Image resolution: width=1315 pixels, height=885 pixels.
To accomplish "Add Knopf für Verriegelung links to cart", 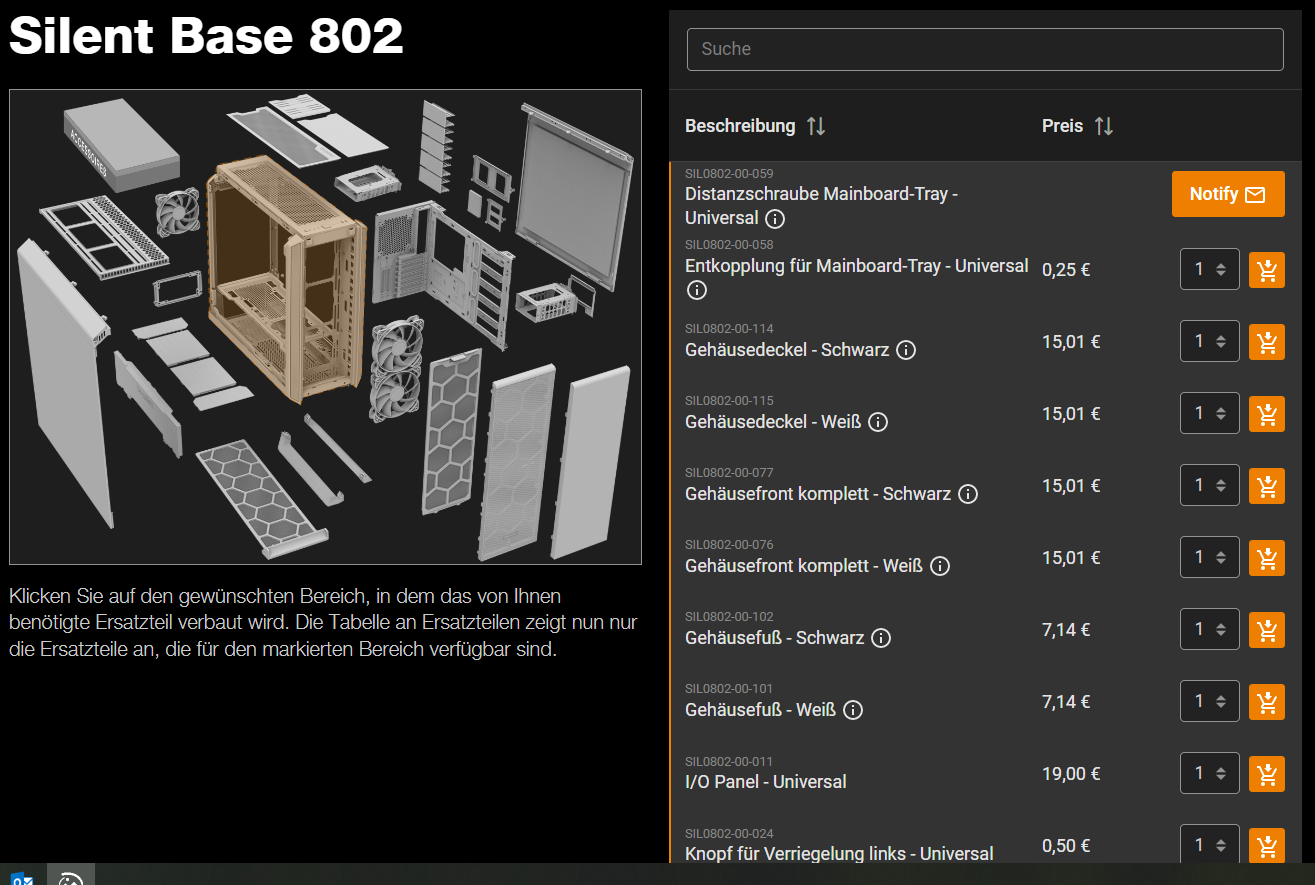I will [x=1267, y=846].
